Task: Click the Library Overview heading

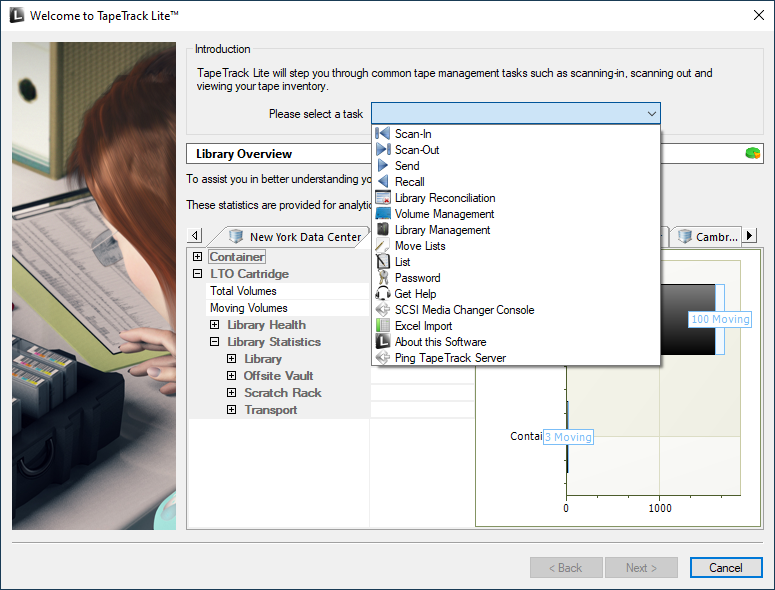Action: pos(244,154)
